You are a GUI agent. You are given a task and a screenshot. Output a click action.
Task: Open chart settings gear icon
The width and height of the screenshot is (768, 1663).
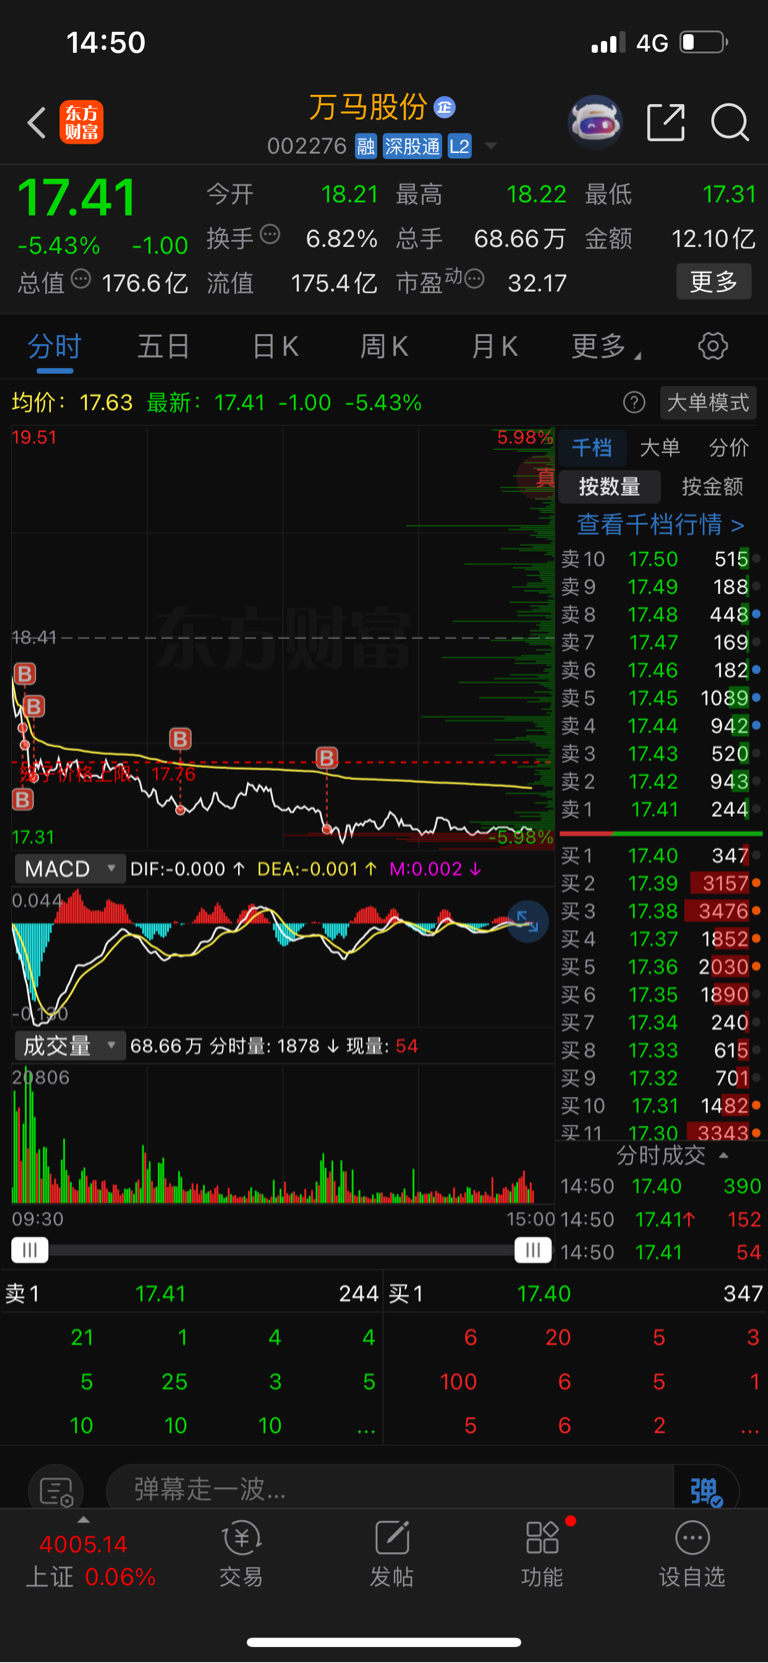point(713,347)
